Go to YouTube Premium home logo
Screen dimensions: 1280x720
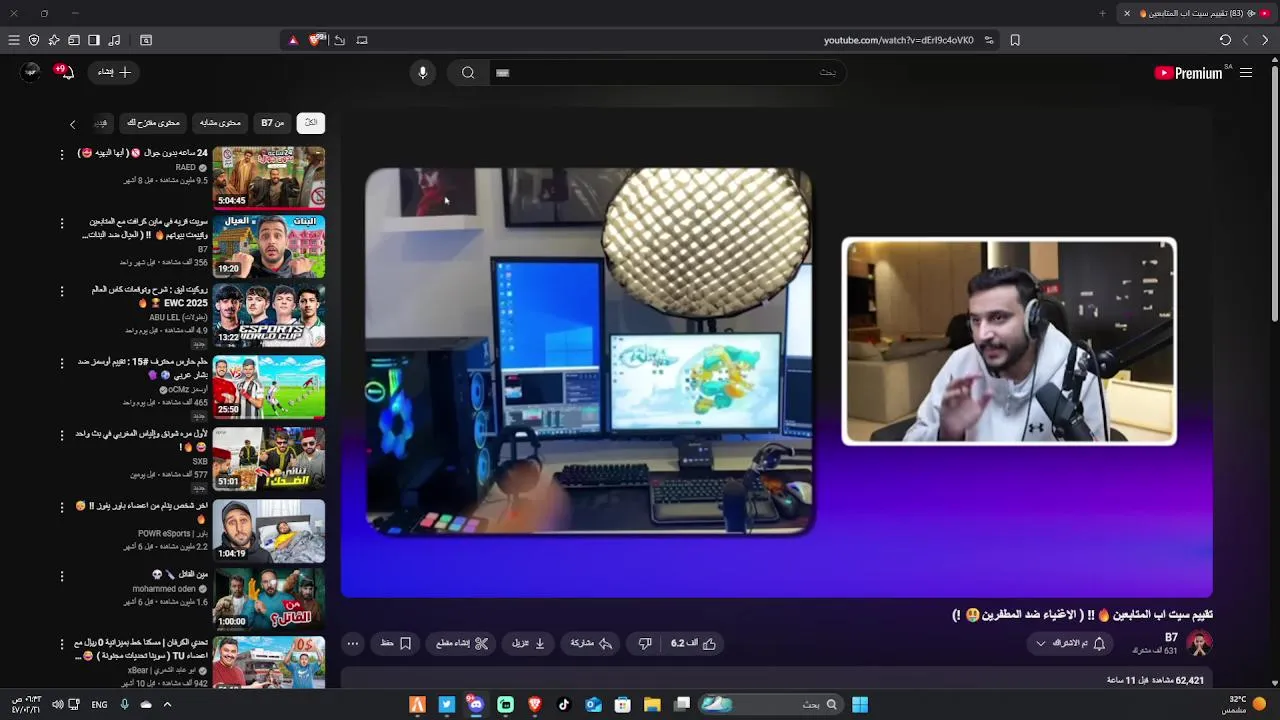[x=1189, y=73]
